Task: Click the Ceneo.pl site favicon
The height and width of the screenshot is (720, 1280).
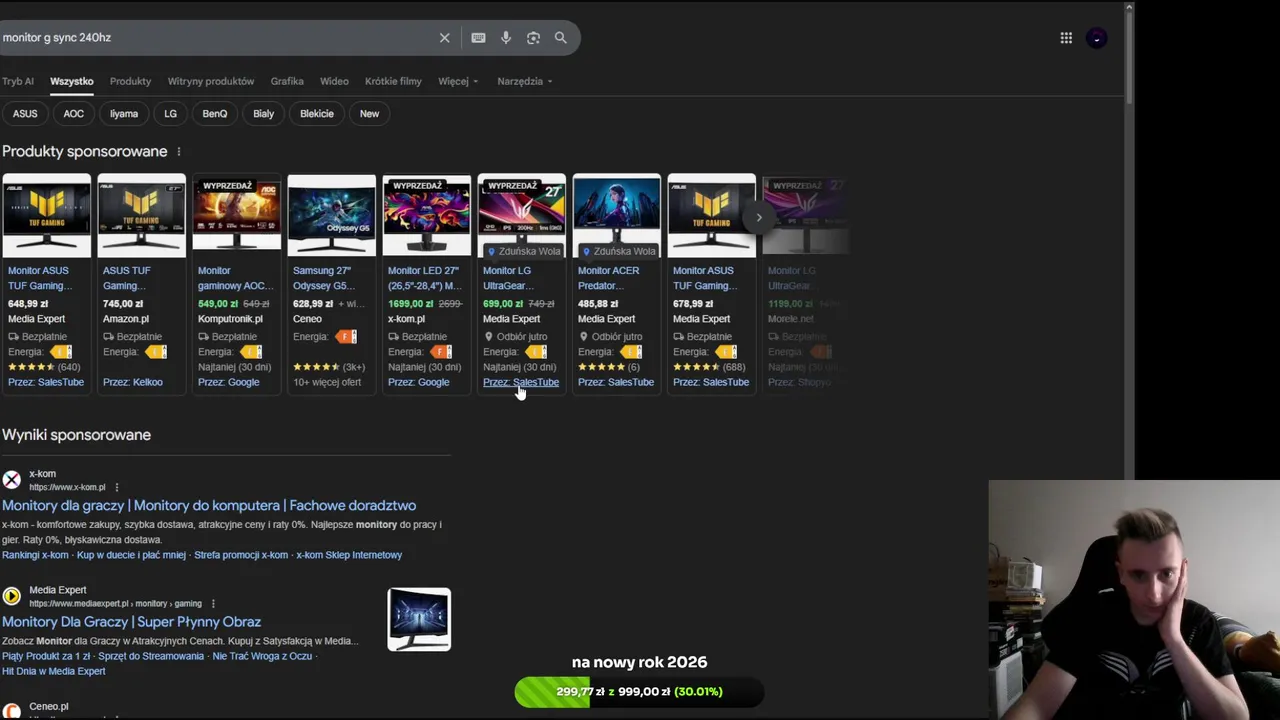Action: [x=11, y=711]
